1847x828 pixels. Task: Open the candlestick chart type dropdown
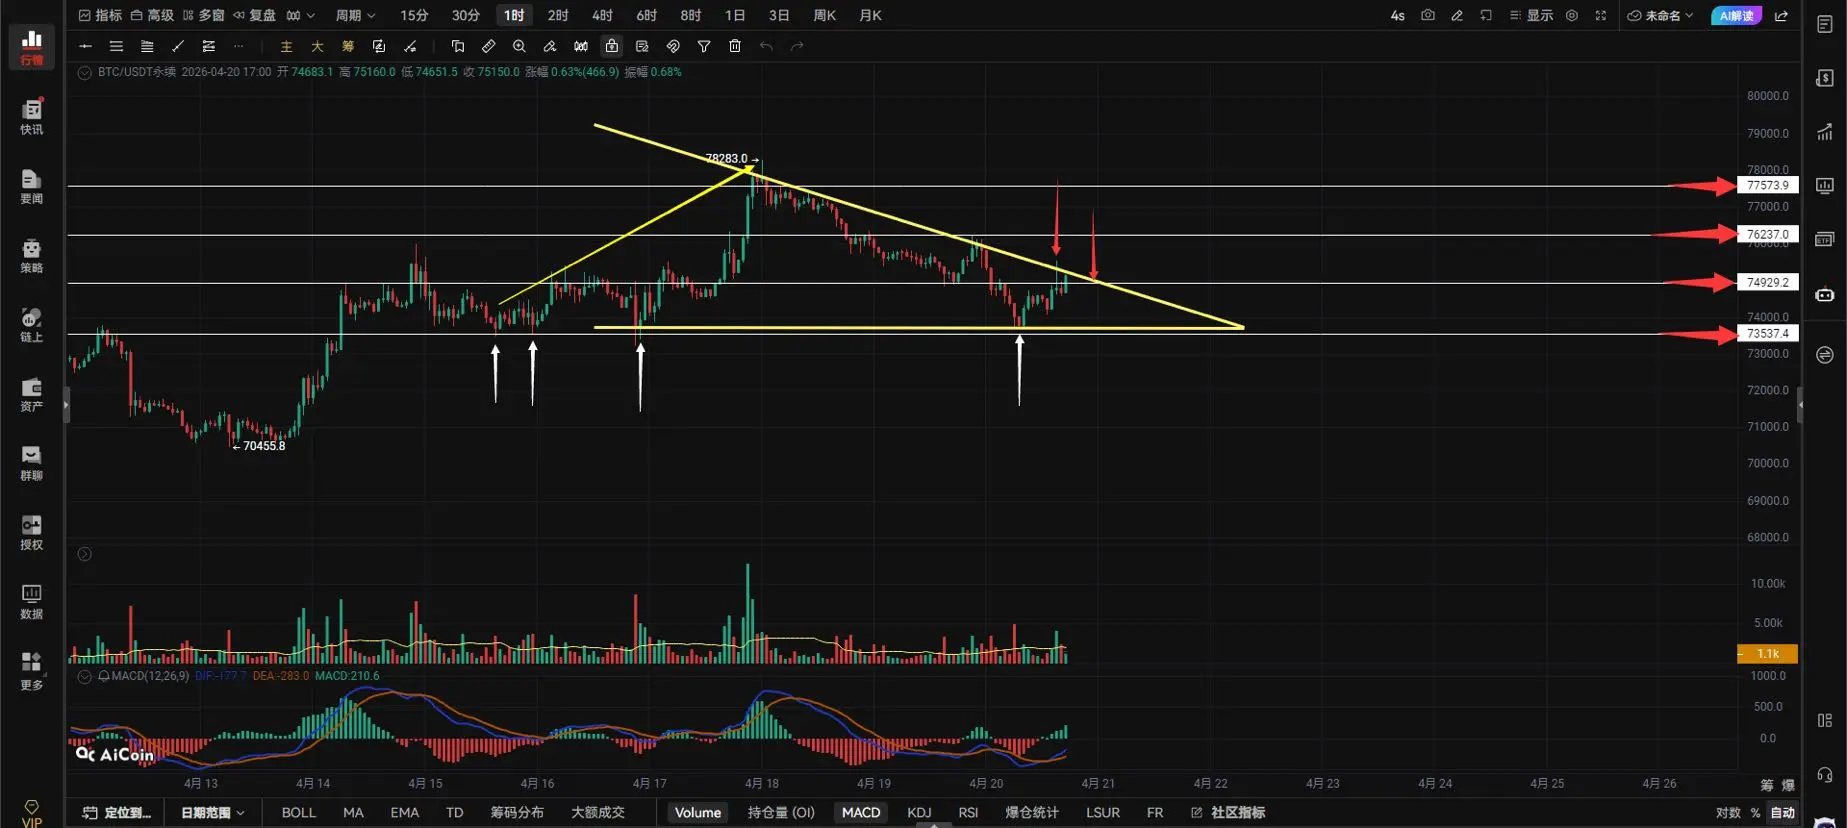pos(300,15)
